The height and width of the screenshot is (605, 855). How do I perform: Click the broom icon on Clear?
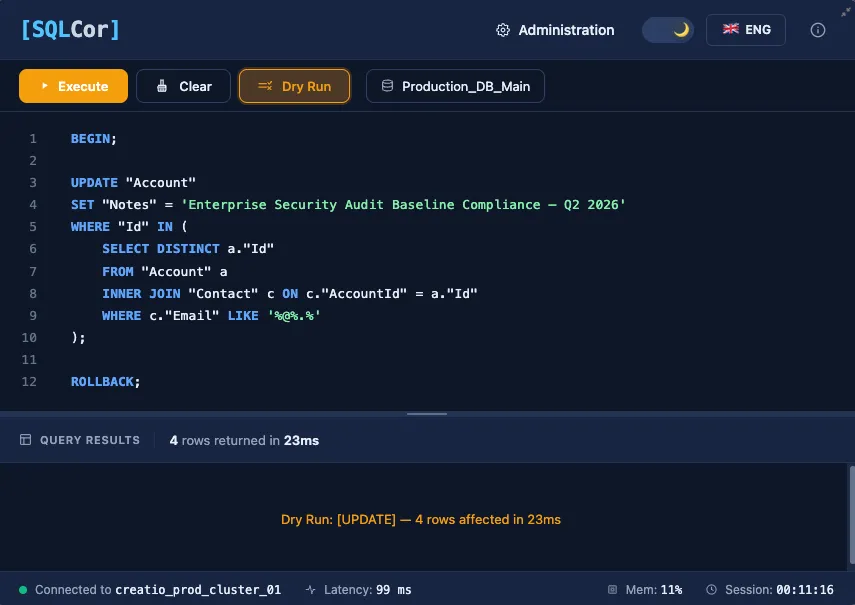point(162,86)
